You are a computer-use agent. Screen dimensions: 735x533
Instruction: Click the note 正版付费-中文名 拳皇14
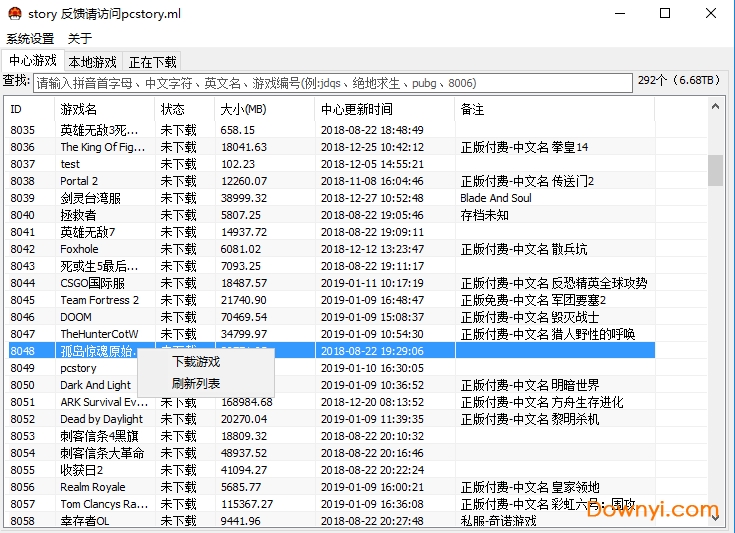pyautogui.click(x=524, y=147)
